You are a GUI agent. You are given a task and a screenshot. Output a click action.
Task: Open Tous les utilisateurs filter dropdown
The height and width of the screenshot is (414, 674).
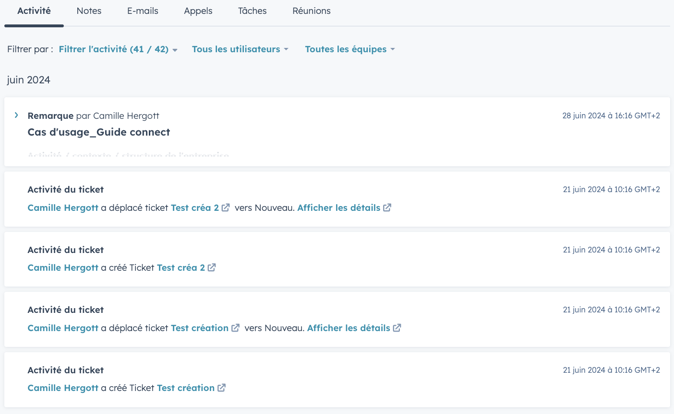pyautogui.click(x=239, y=49)
